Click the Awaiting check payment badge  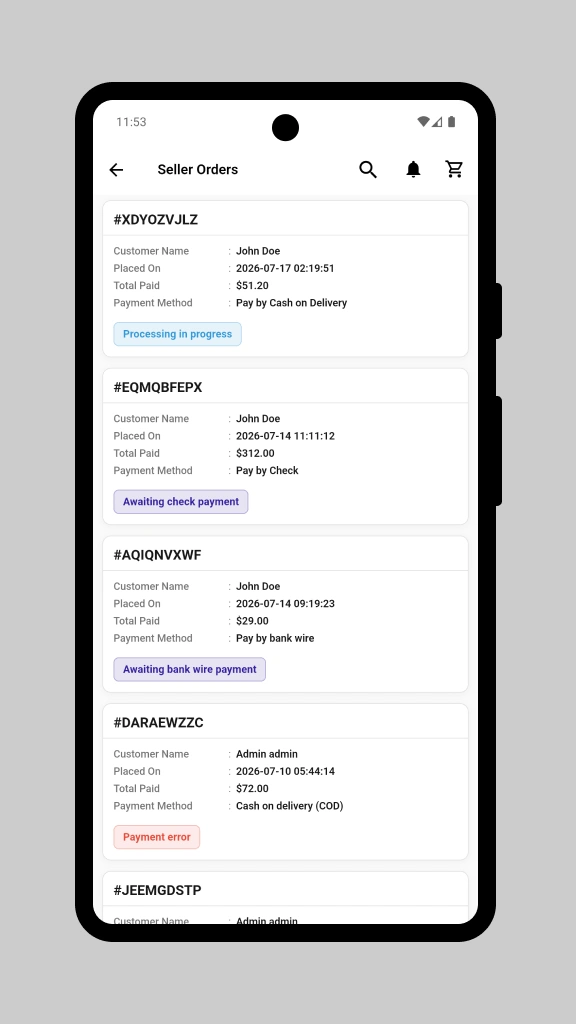[181, 502]
